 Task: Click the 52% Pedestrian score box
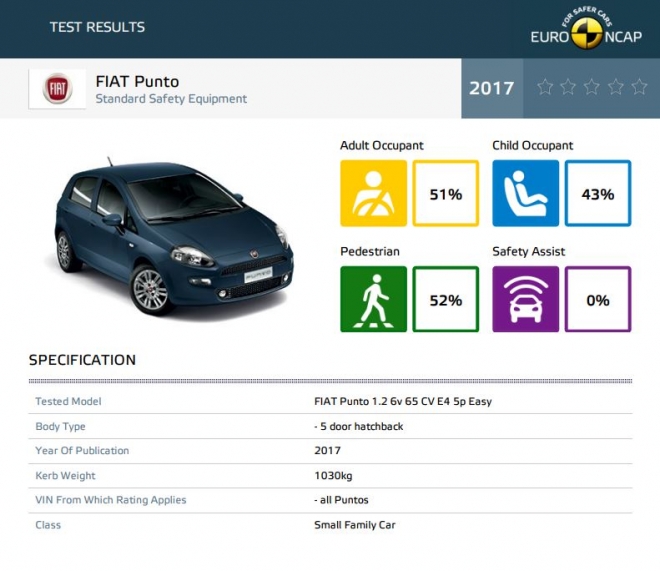pyautogui.click(x=446, y=299)
